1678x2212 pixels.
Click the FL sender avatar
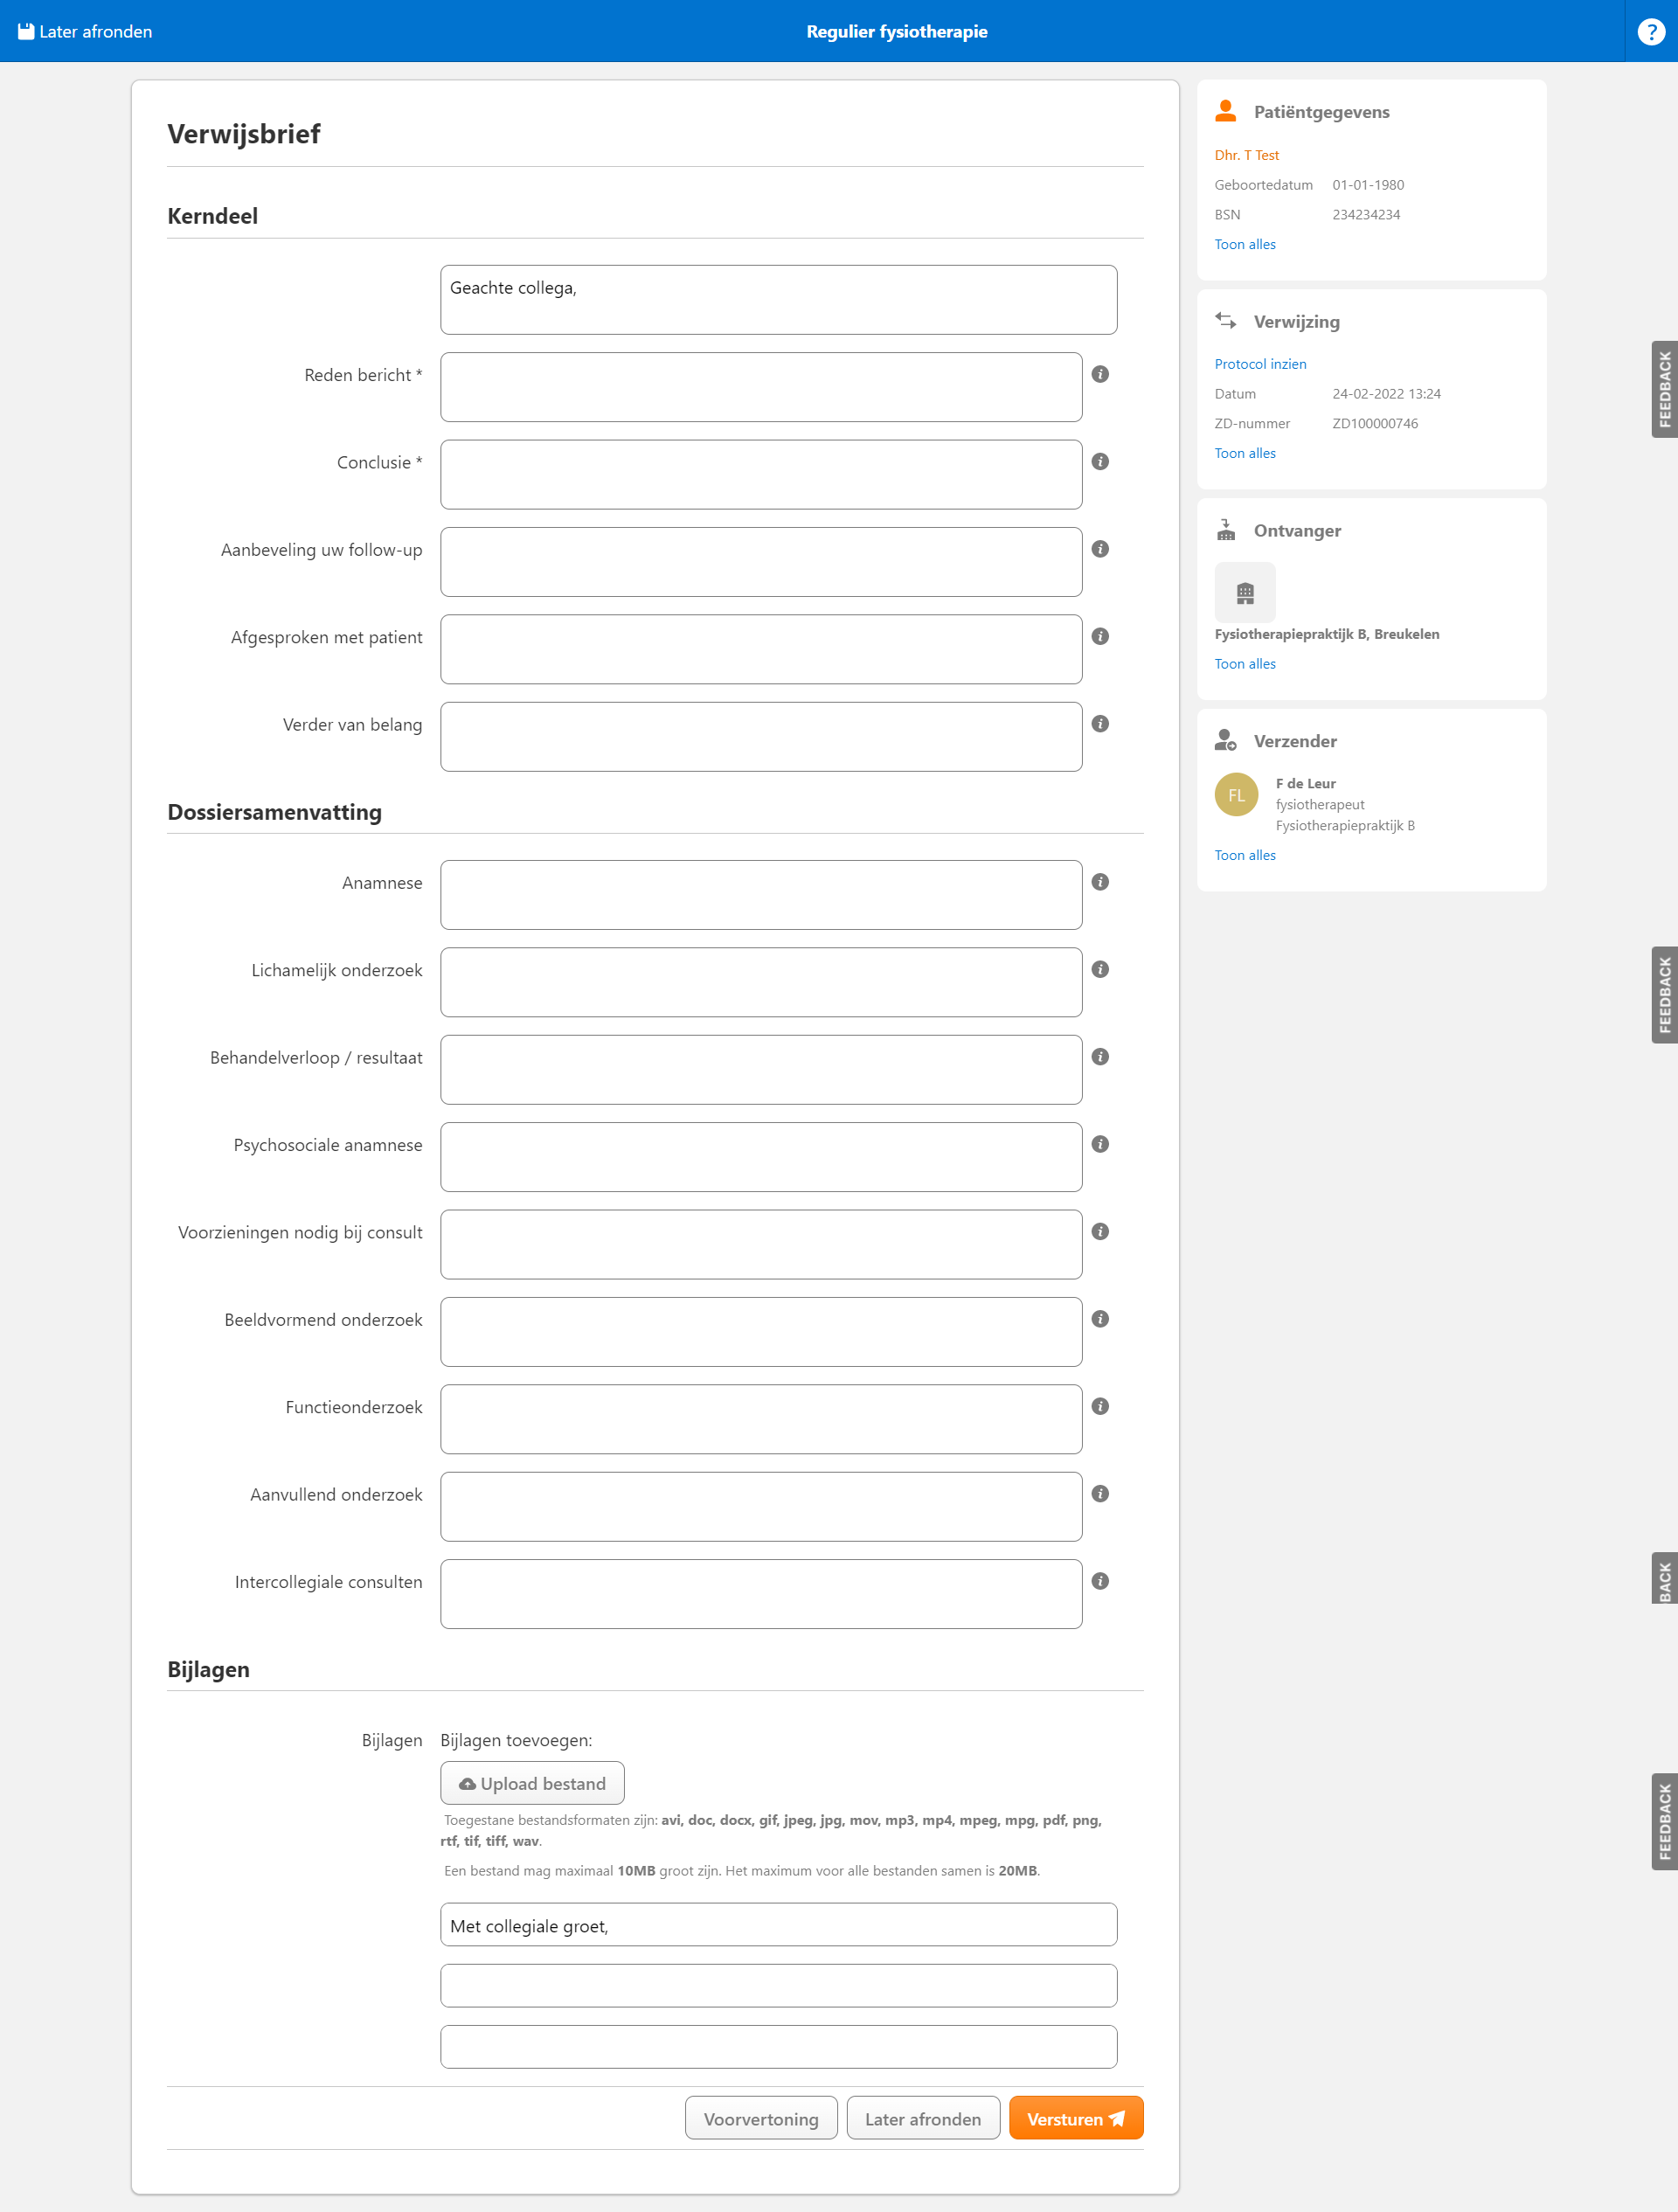coord(1236,795)
